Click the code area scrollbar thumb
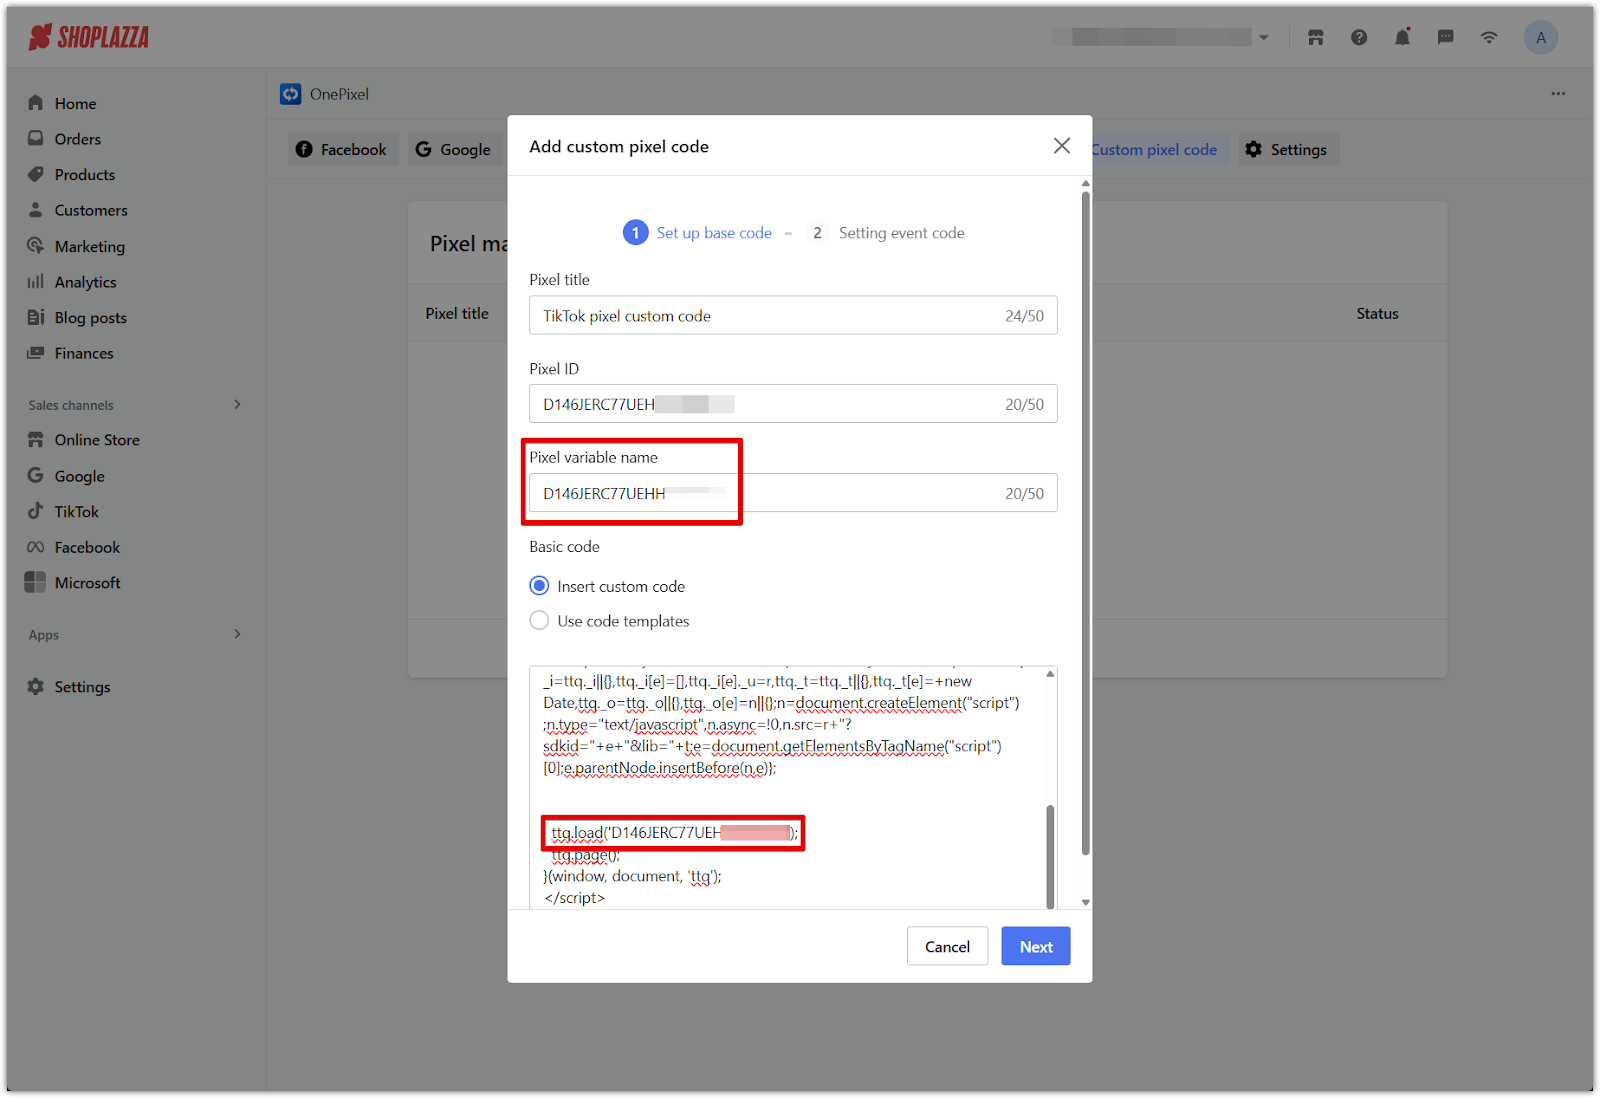Screen dimensions: 1600x1098 coord(1050,856)
